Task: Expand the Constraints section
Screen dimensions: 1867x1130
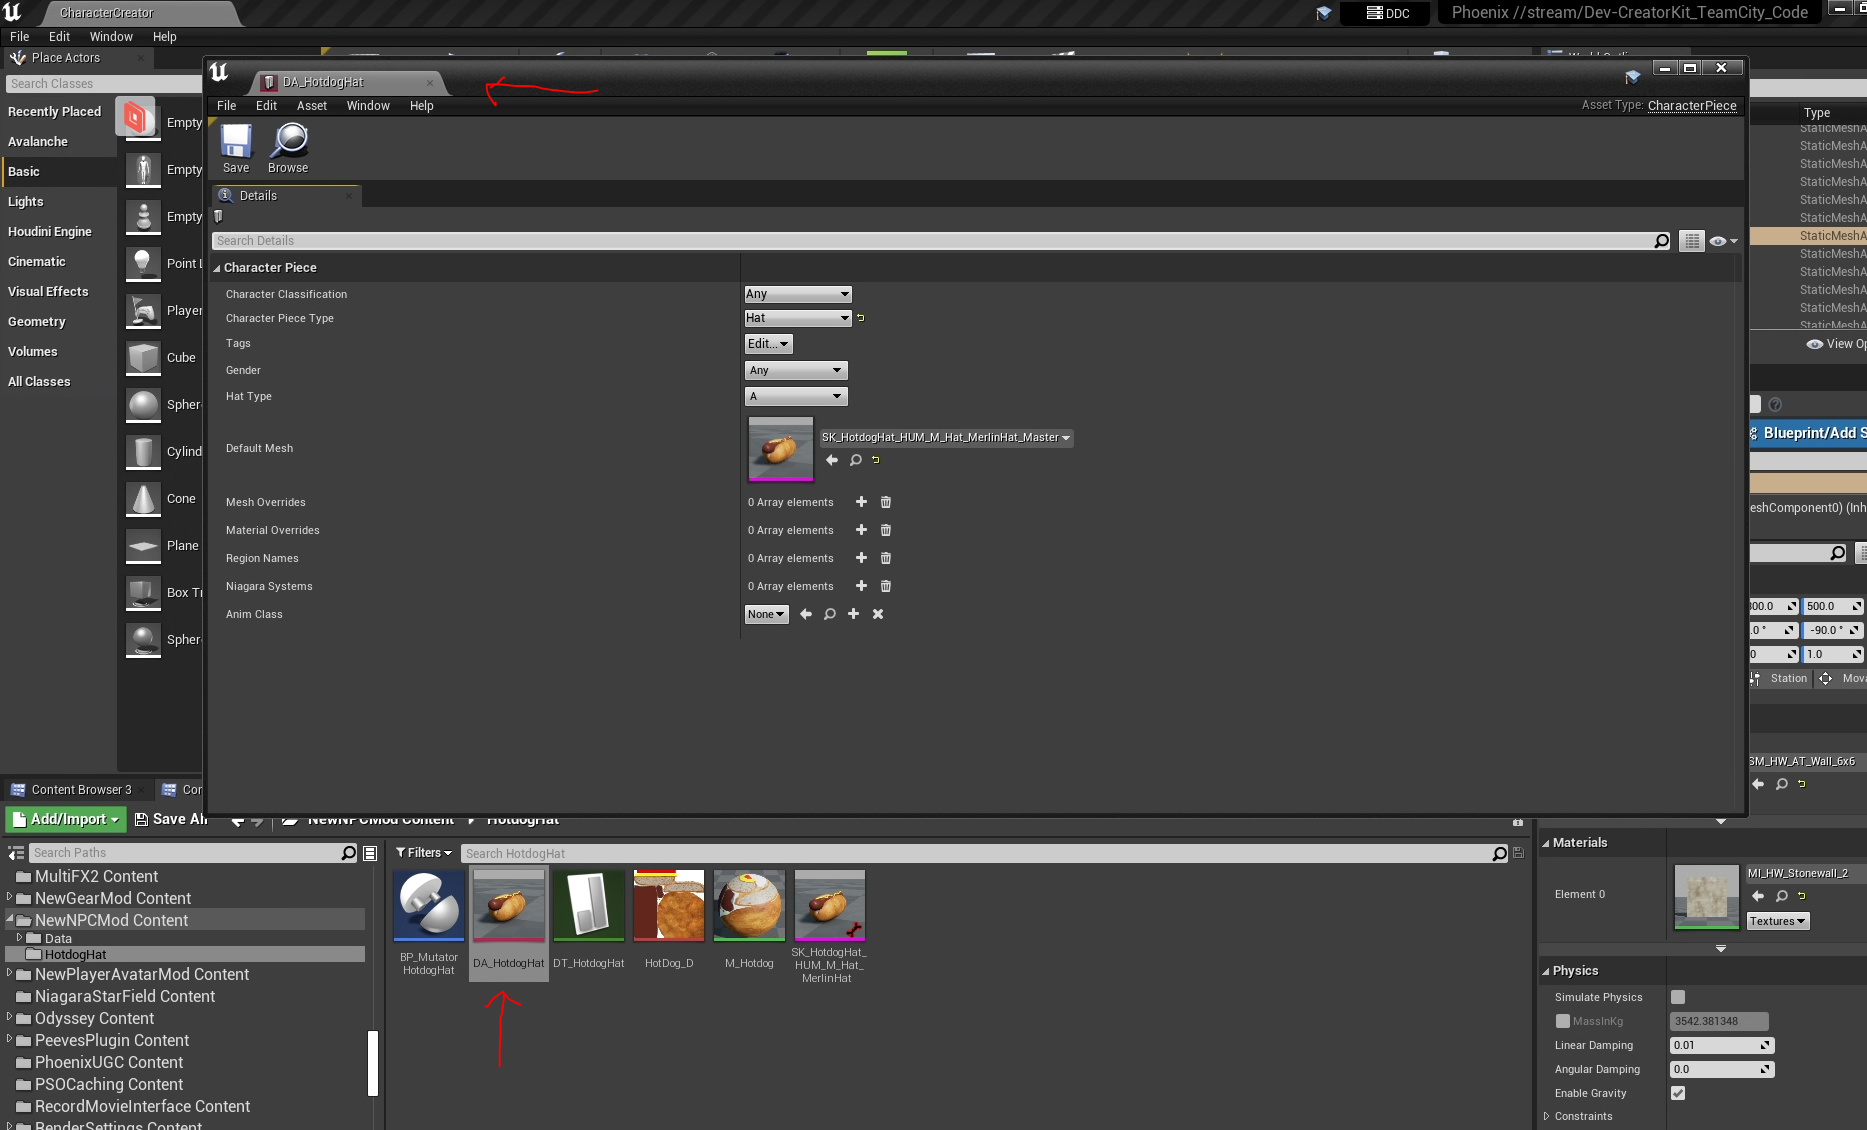Action: pos(1546,1116)
